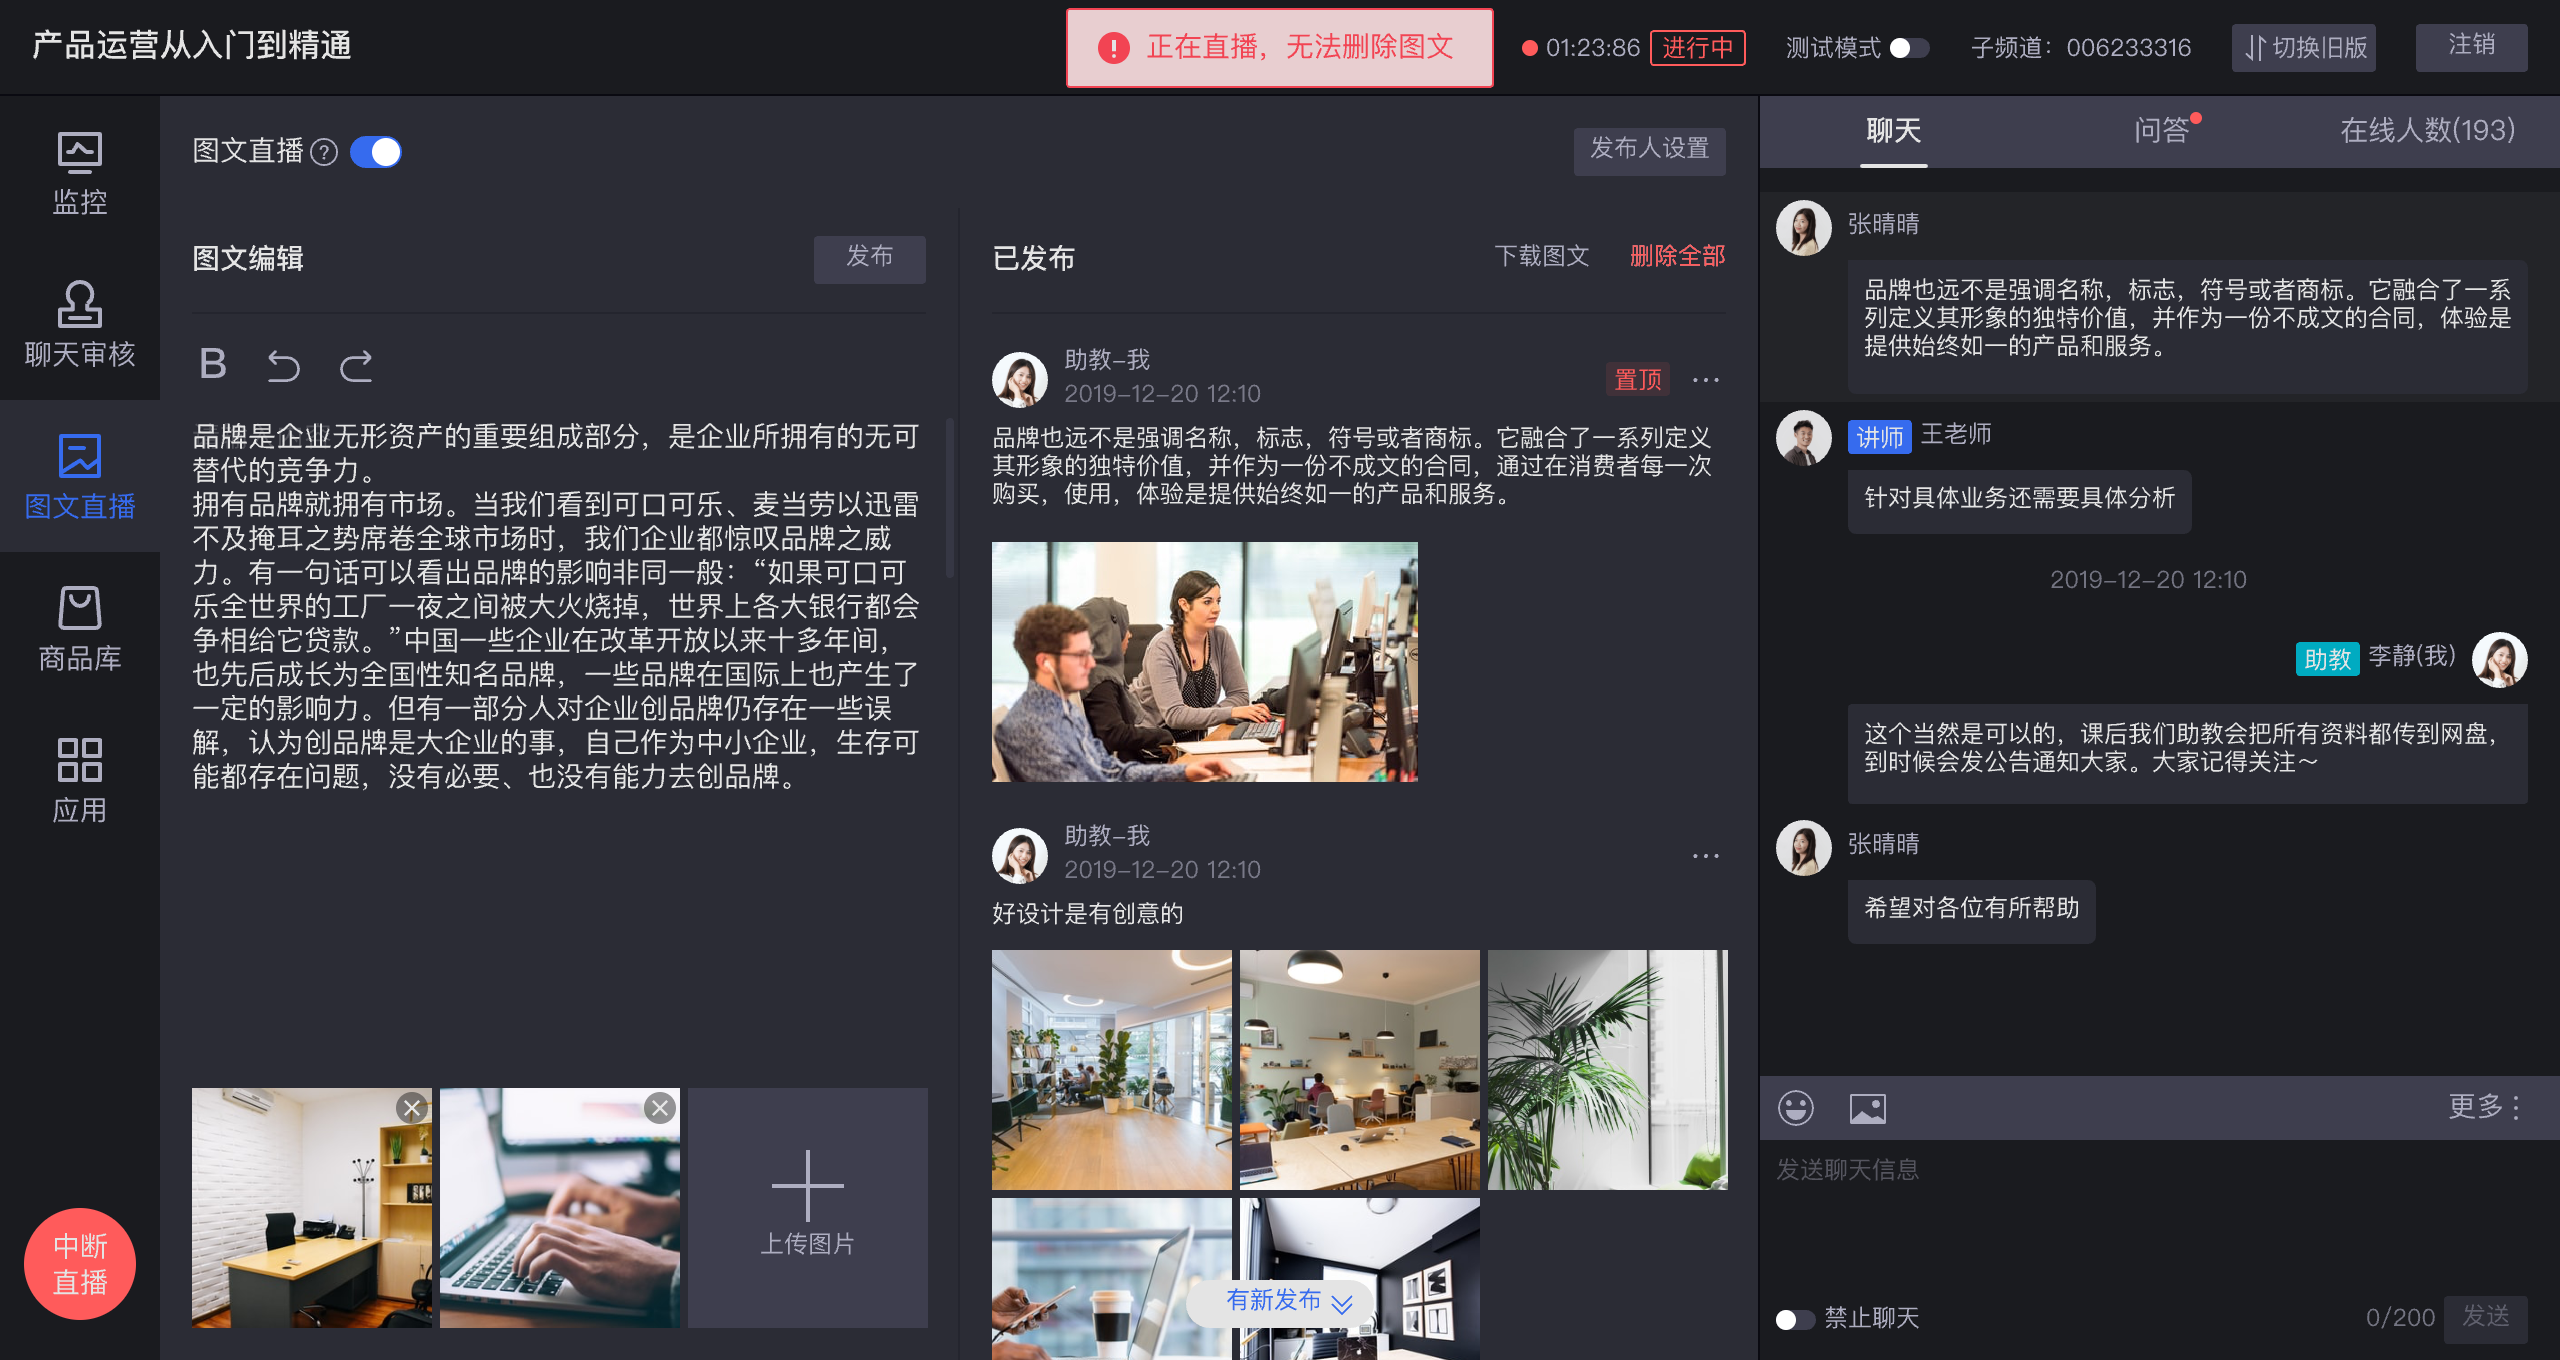Image resolution: width=2560 pixels, height=1360 pixels.
Task: Undo the last edit
Action: point(284,365)
